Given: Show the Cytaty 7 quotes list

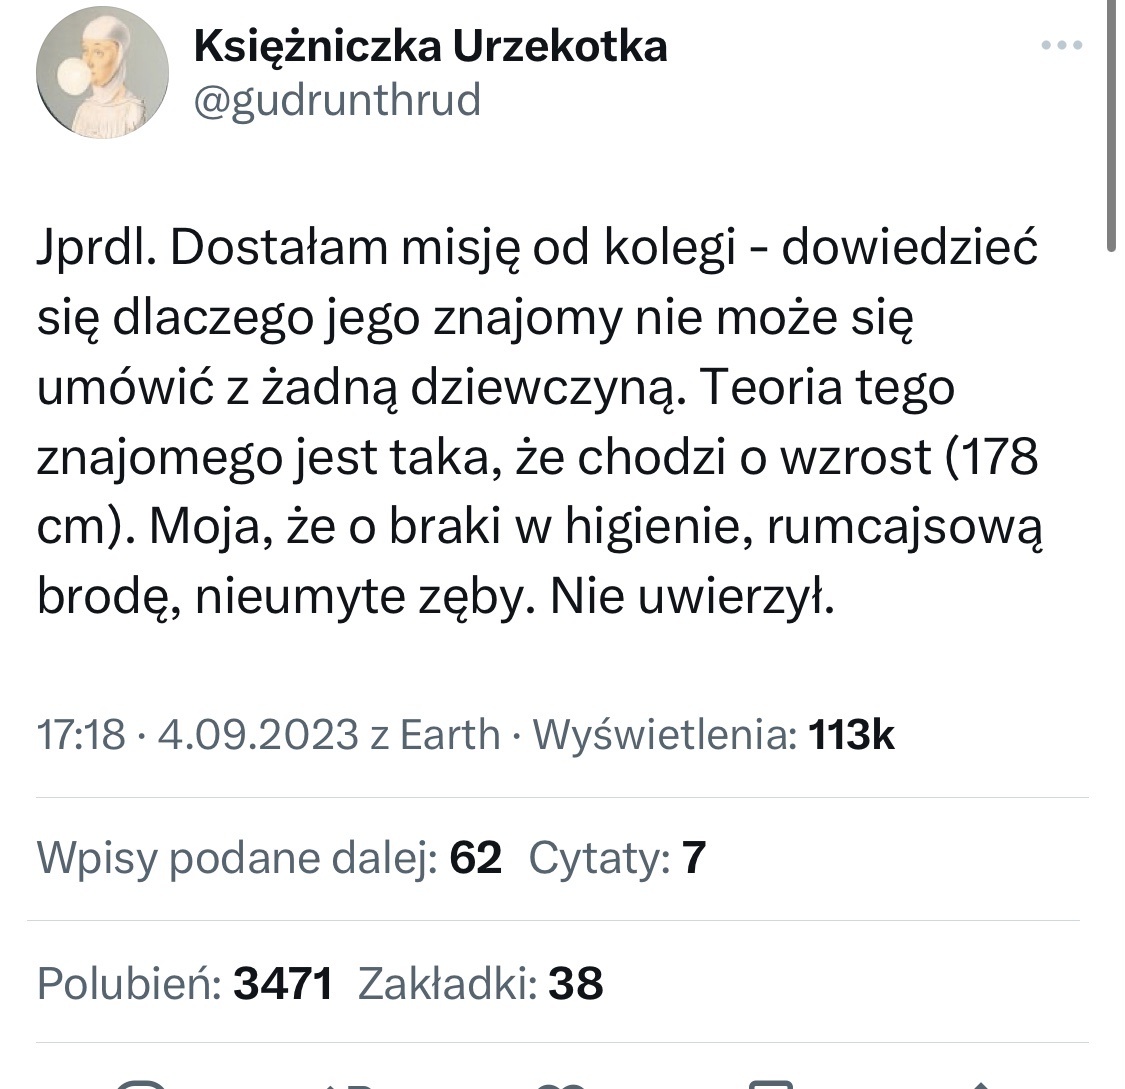Looking at the screenshot, I should coord(617,858).
